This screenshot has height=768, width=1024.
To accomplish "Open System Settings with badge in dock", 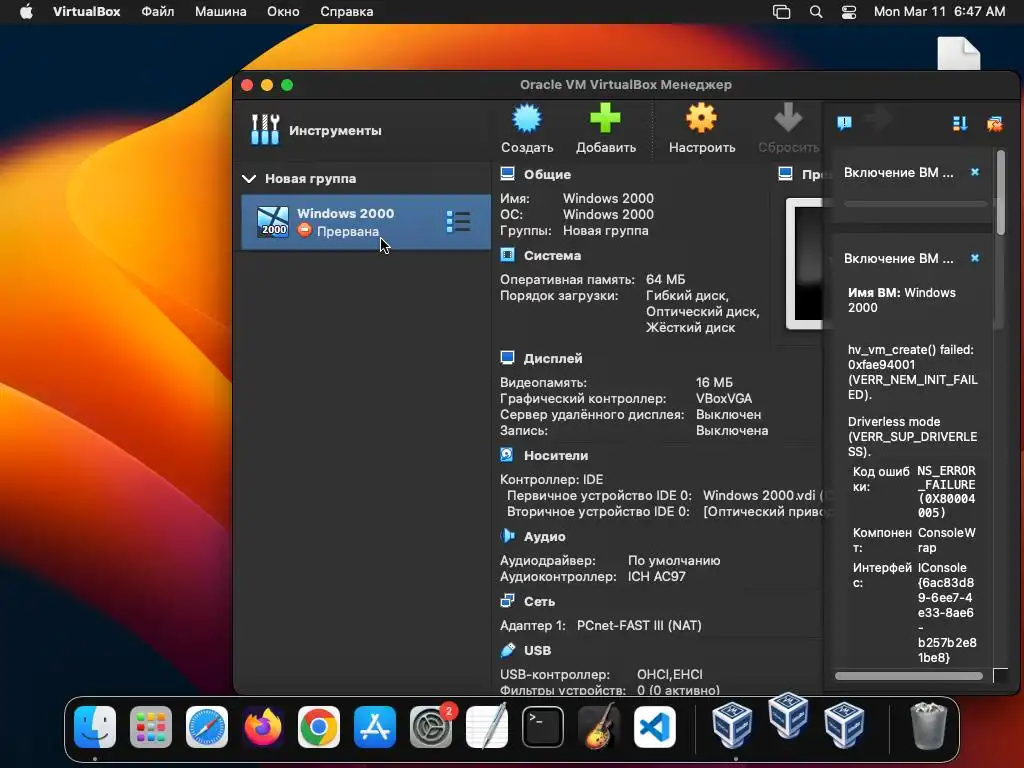I will pos(431,727).
